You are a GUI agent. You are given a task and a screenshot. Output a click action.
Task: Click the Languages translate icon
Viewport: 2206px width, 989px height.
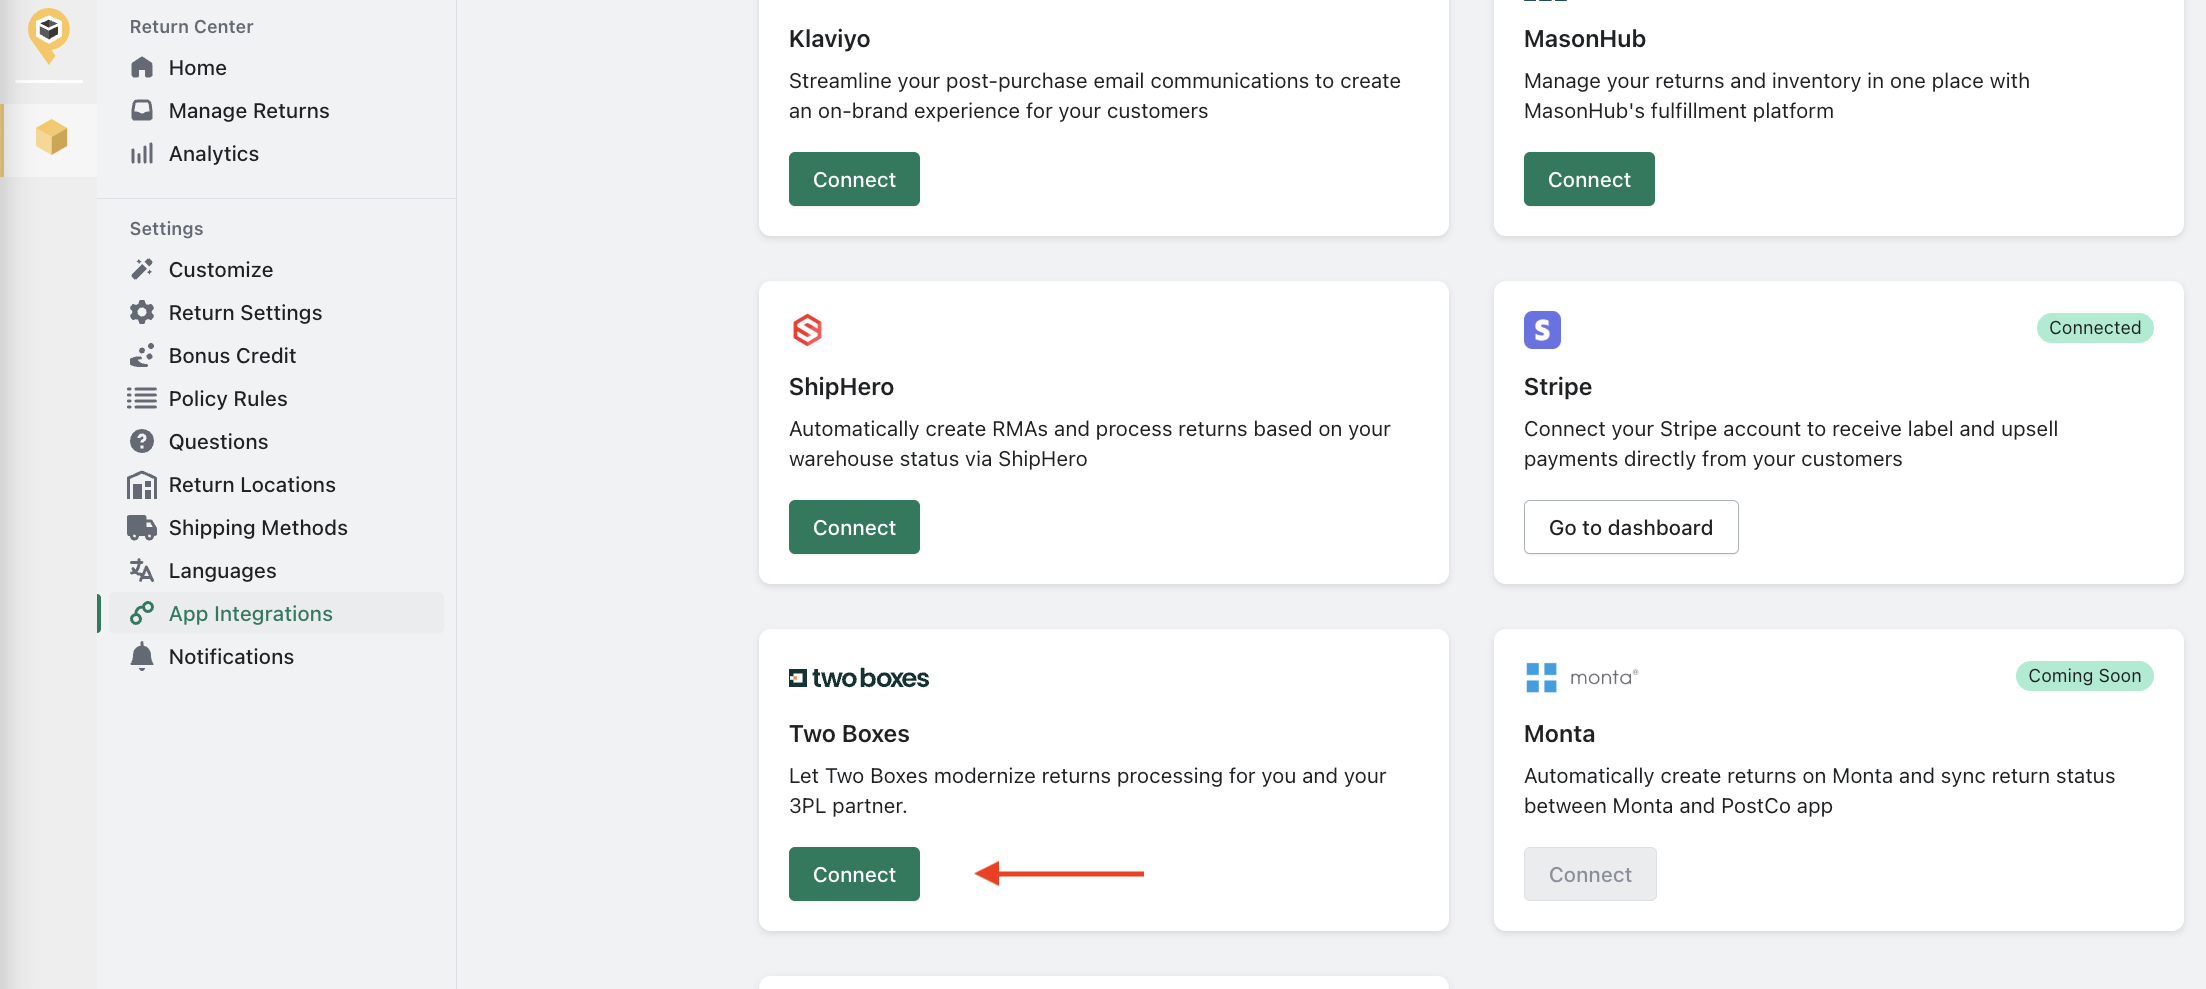coord(142,570)
